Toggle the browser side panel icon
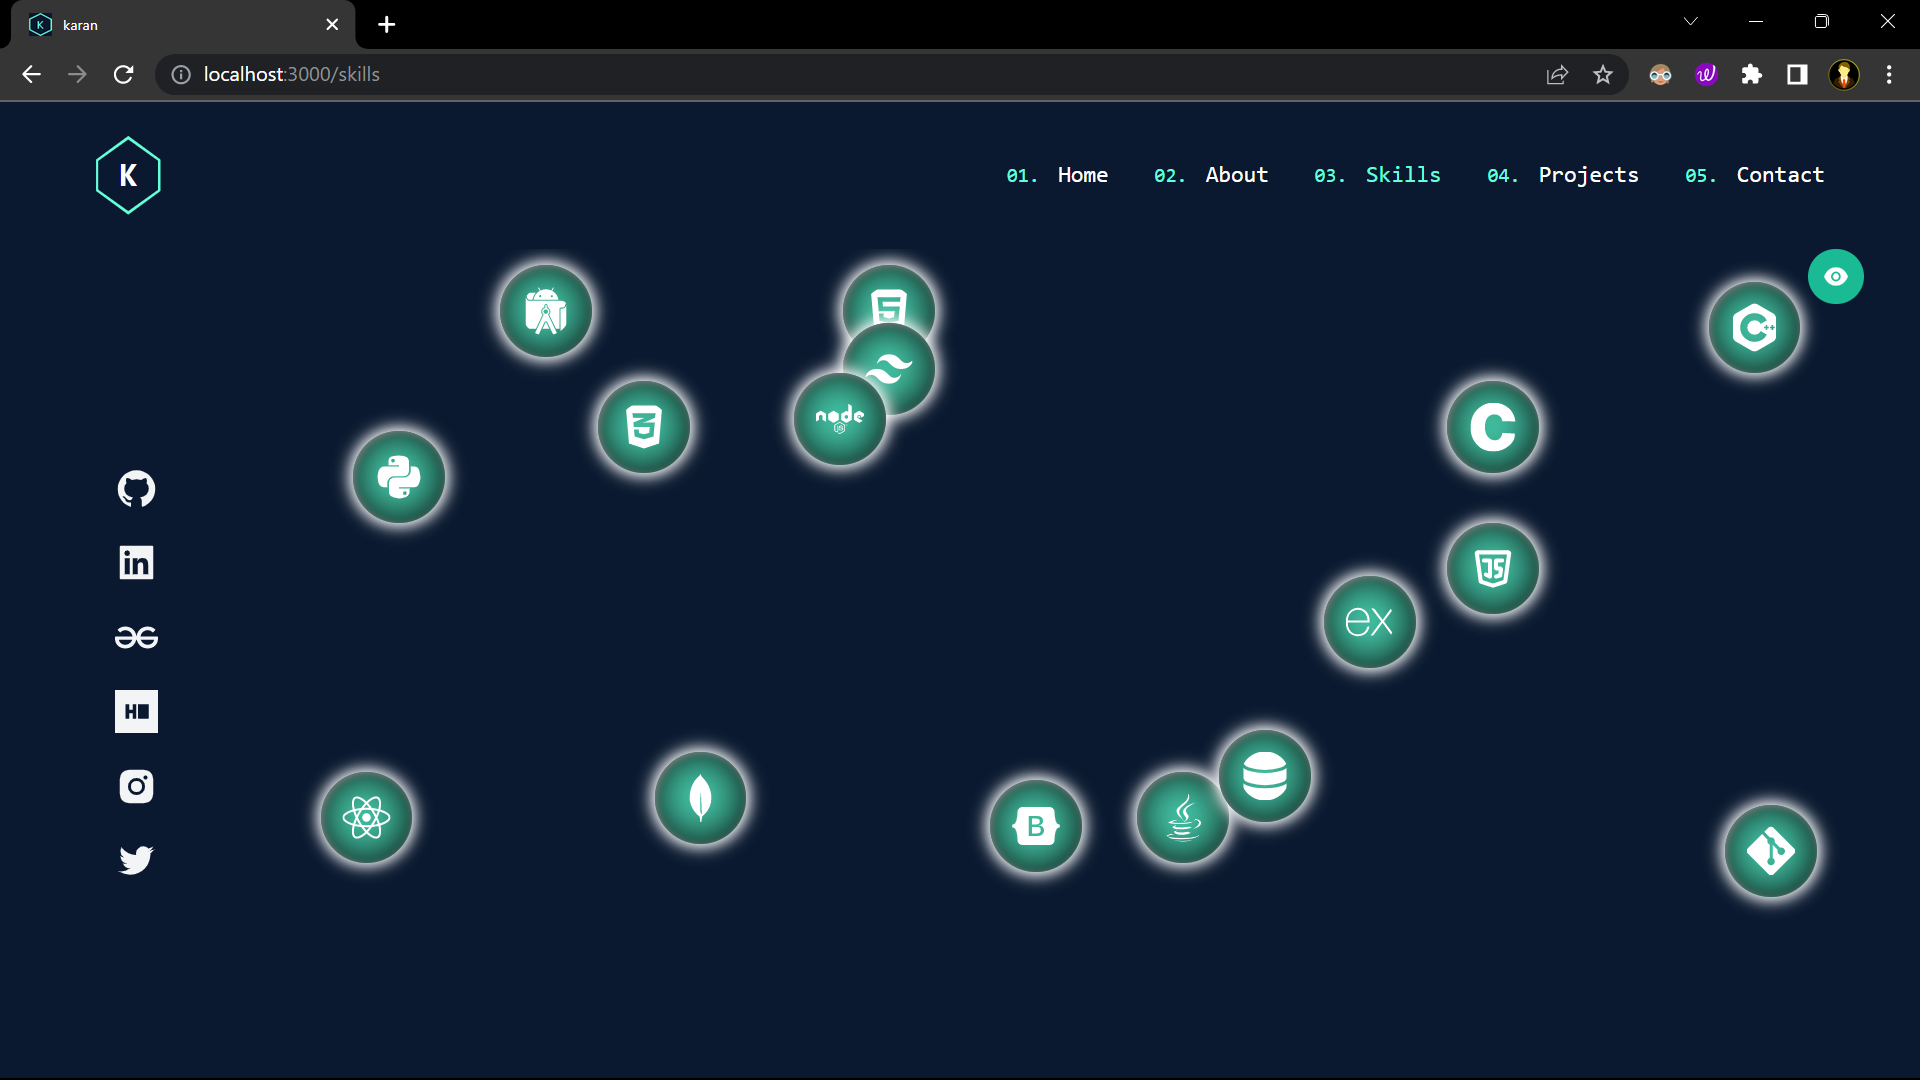The width and height of the screenshot is (1920, 1080). pos(1797,75)
